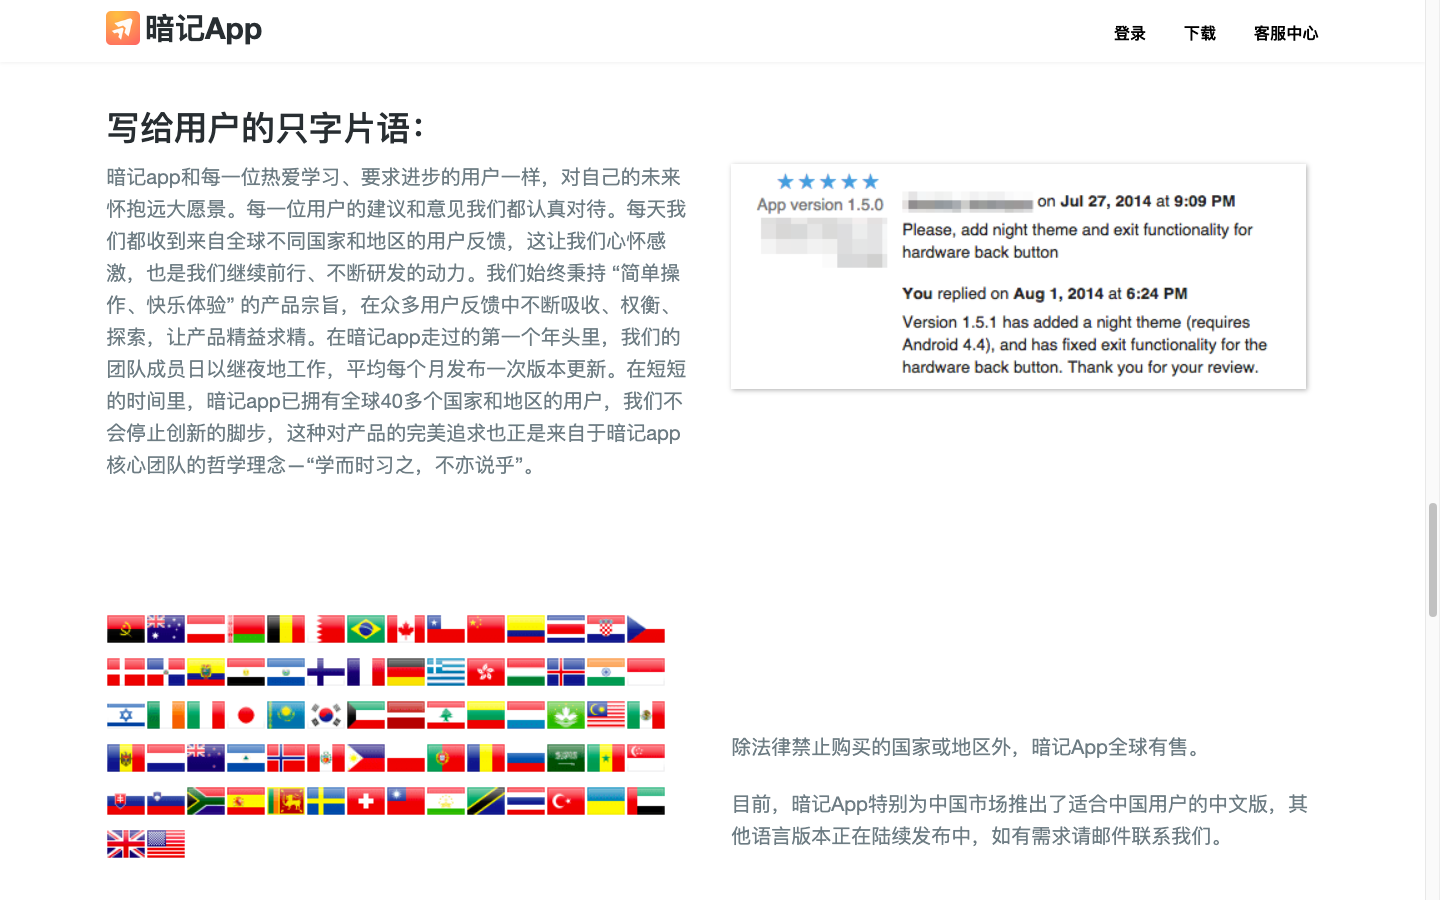
Task: Select the Canada maple leaf flag
Action: (x=406, y=629)
